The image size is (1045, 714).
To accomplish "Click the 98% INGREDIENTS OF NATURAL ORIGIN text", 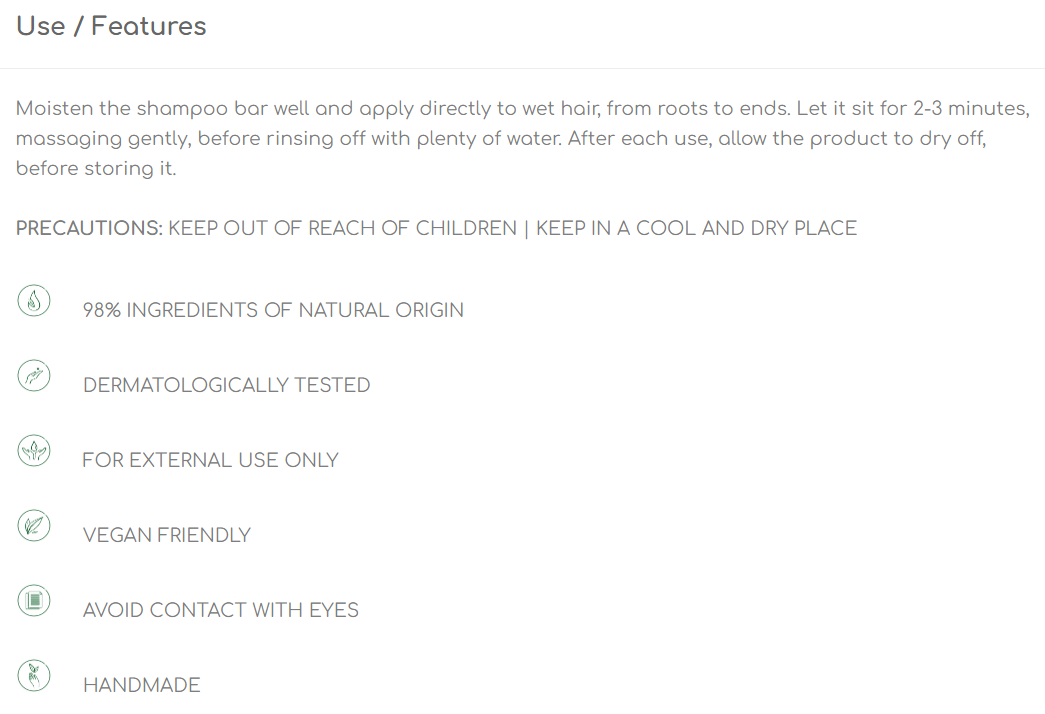I will click(273, 310).
